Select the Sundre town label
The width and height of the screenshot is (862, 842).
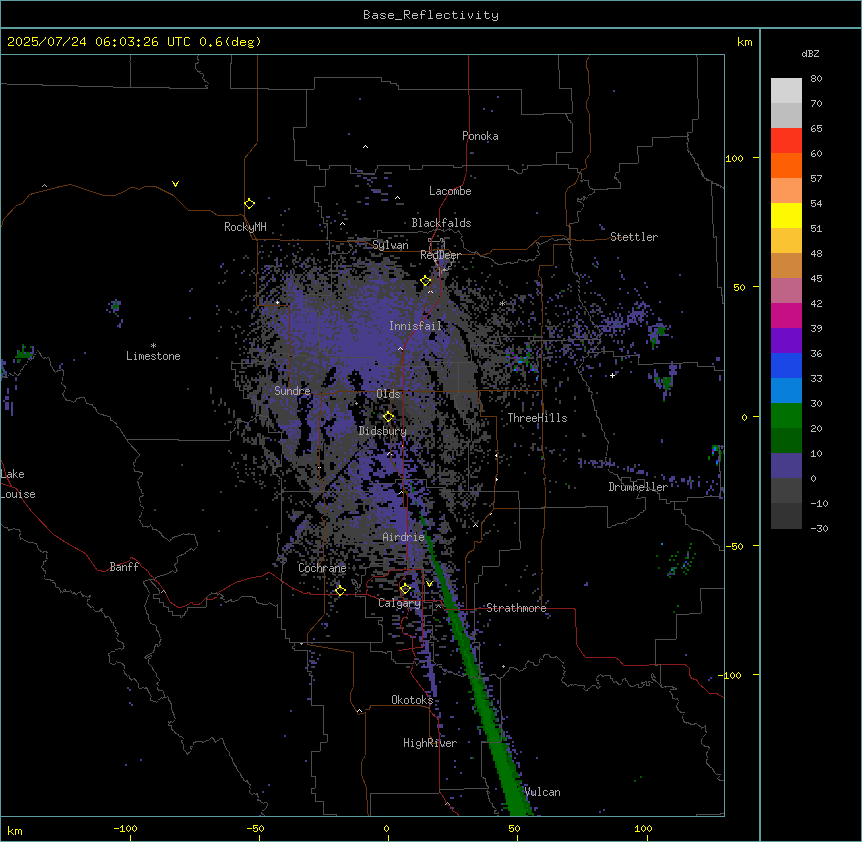[292, 391]
